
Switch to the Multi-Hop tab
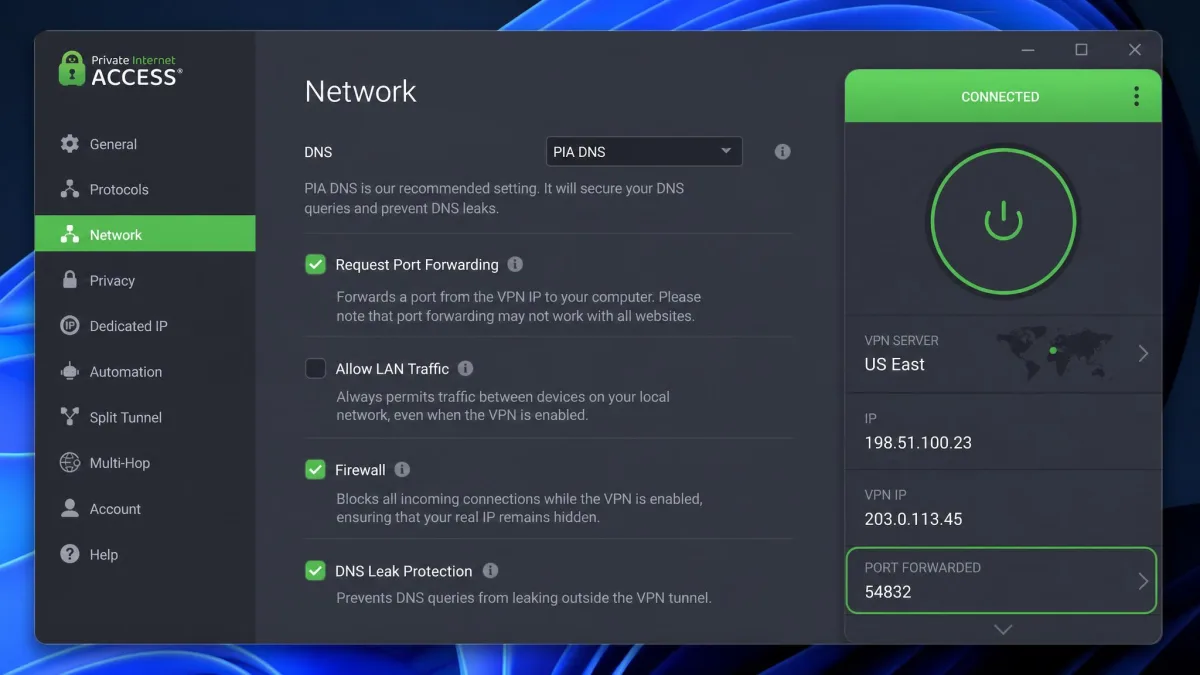pos(145,463)
